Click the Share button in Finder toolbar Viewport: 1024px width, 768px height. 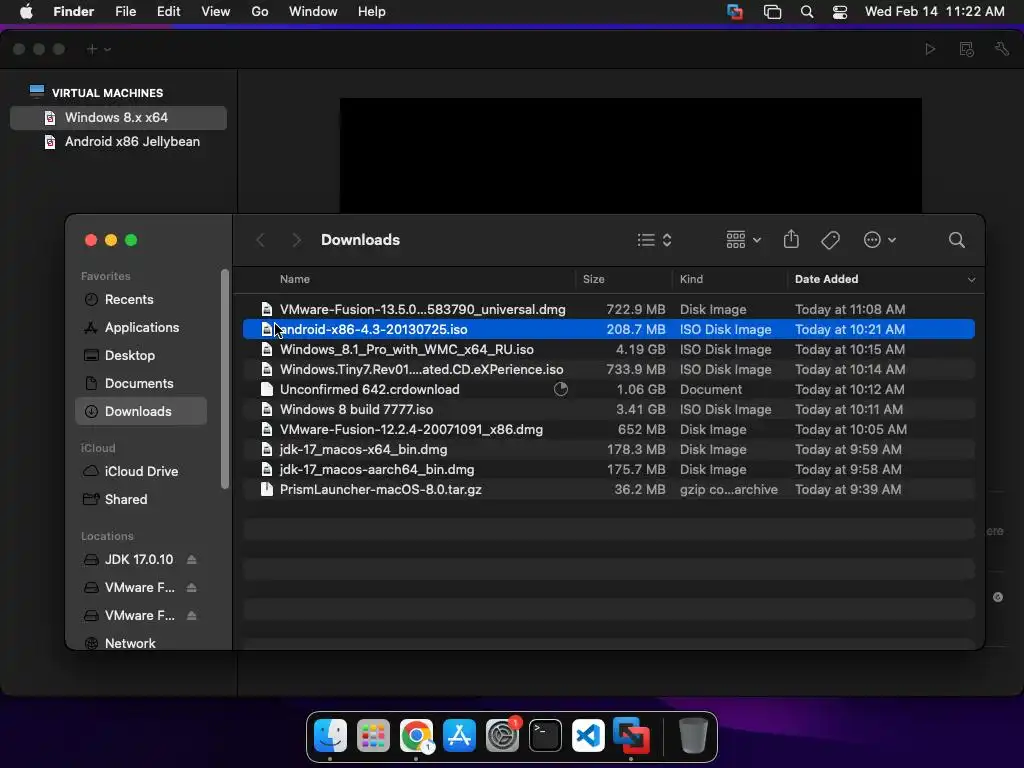(x=791, y=240)
